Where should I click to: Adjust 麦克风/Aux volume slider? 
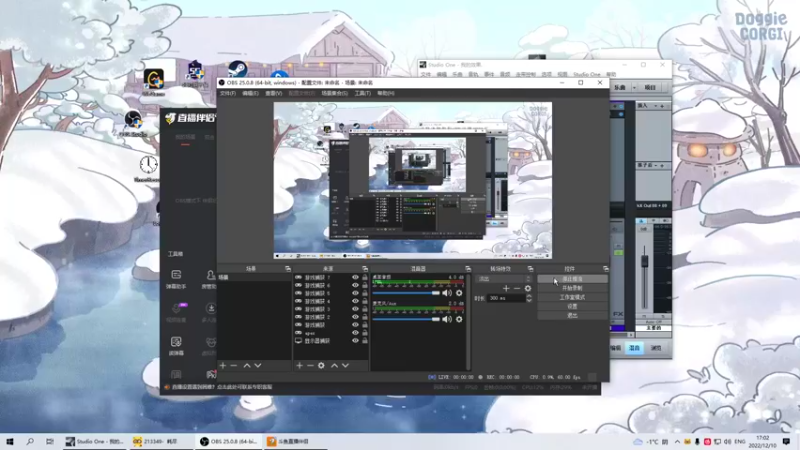[x=406, y=319]
